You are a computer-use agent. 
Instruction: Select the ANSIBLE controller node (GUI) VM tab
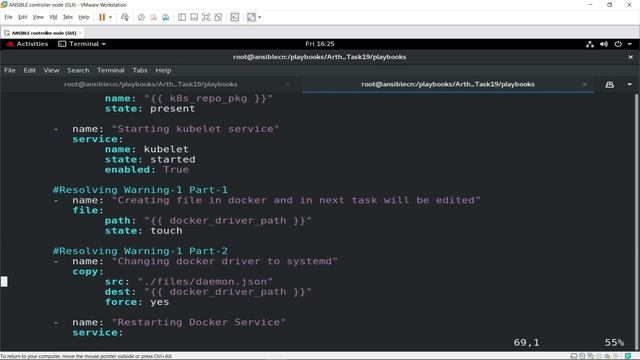(x=41, y=33)
